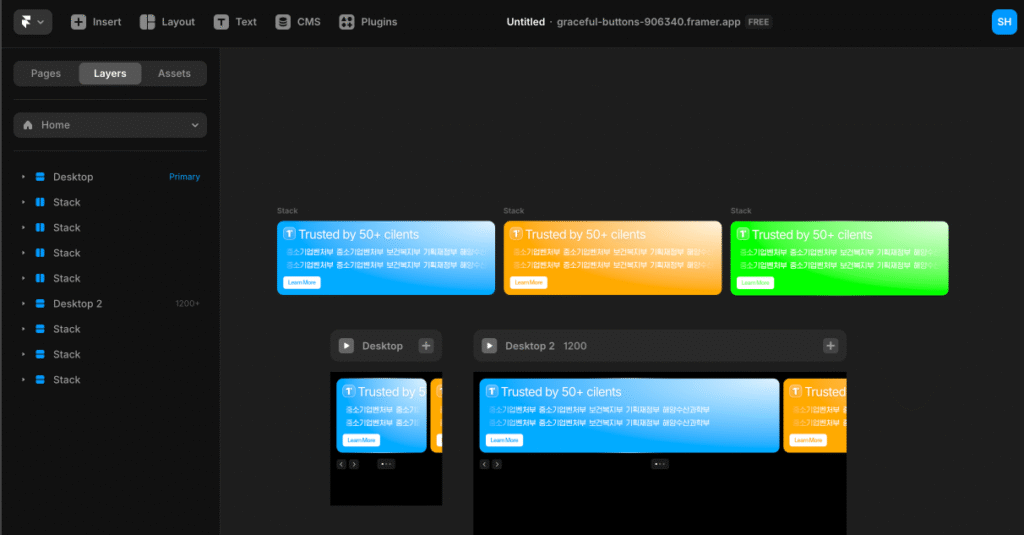Expand the Desktop layer in tree

click(x=23, y=177)
